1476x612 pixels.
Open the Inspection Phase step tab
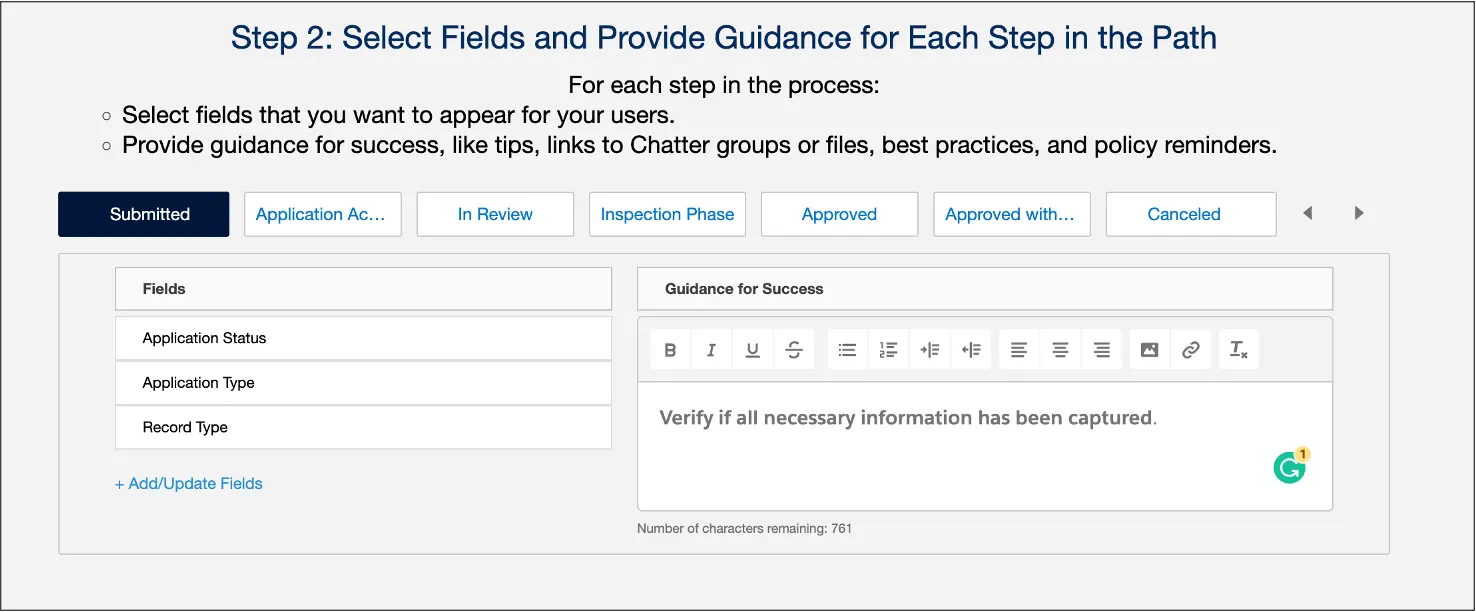667,213
